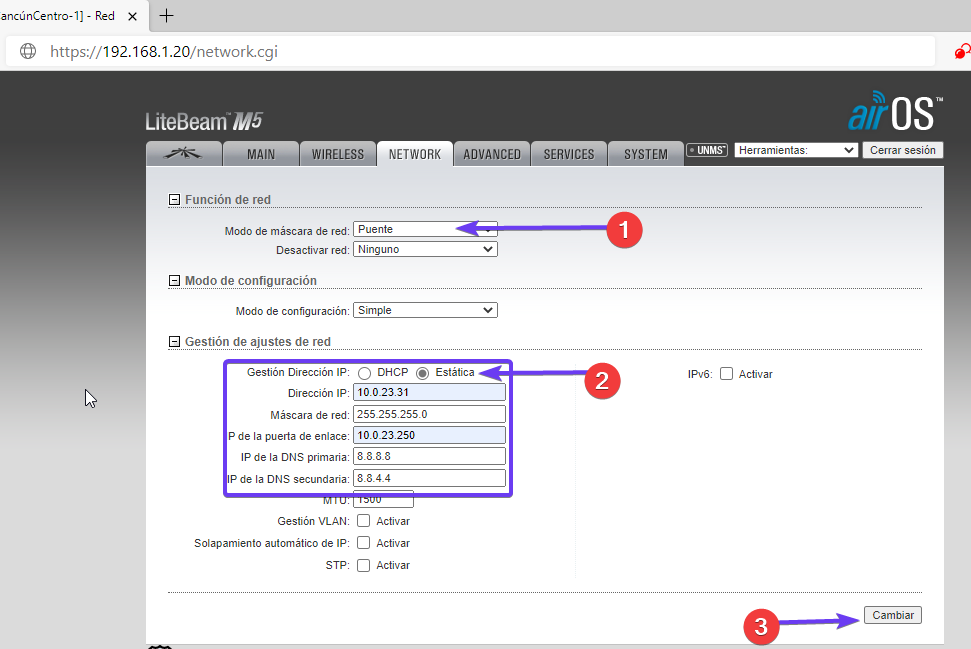Screen dimensions: 971x649
Task: Collapse the Modo de configuración section
Action: tap(175, 281)
